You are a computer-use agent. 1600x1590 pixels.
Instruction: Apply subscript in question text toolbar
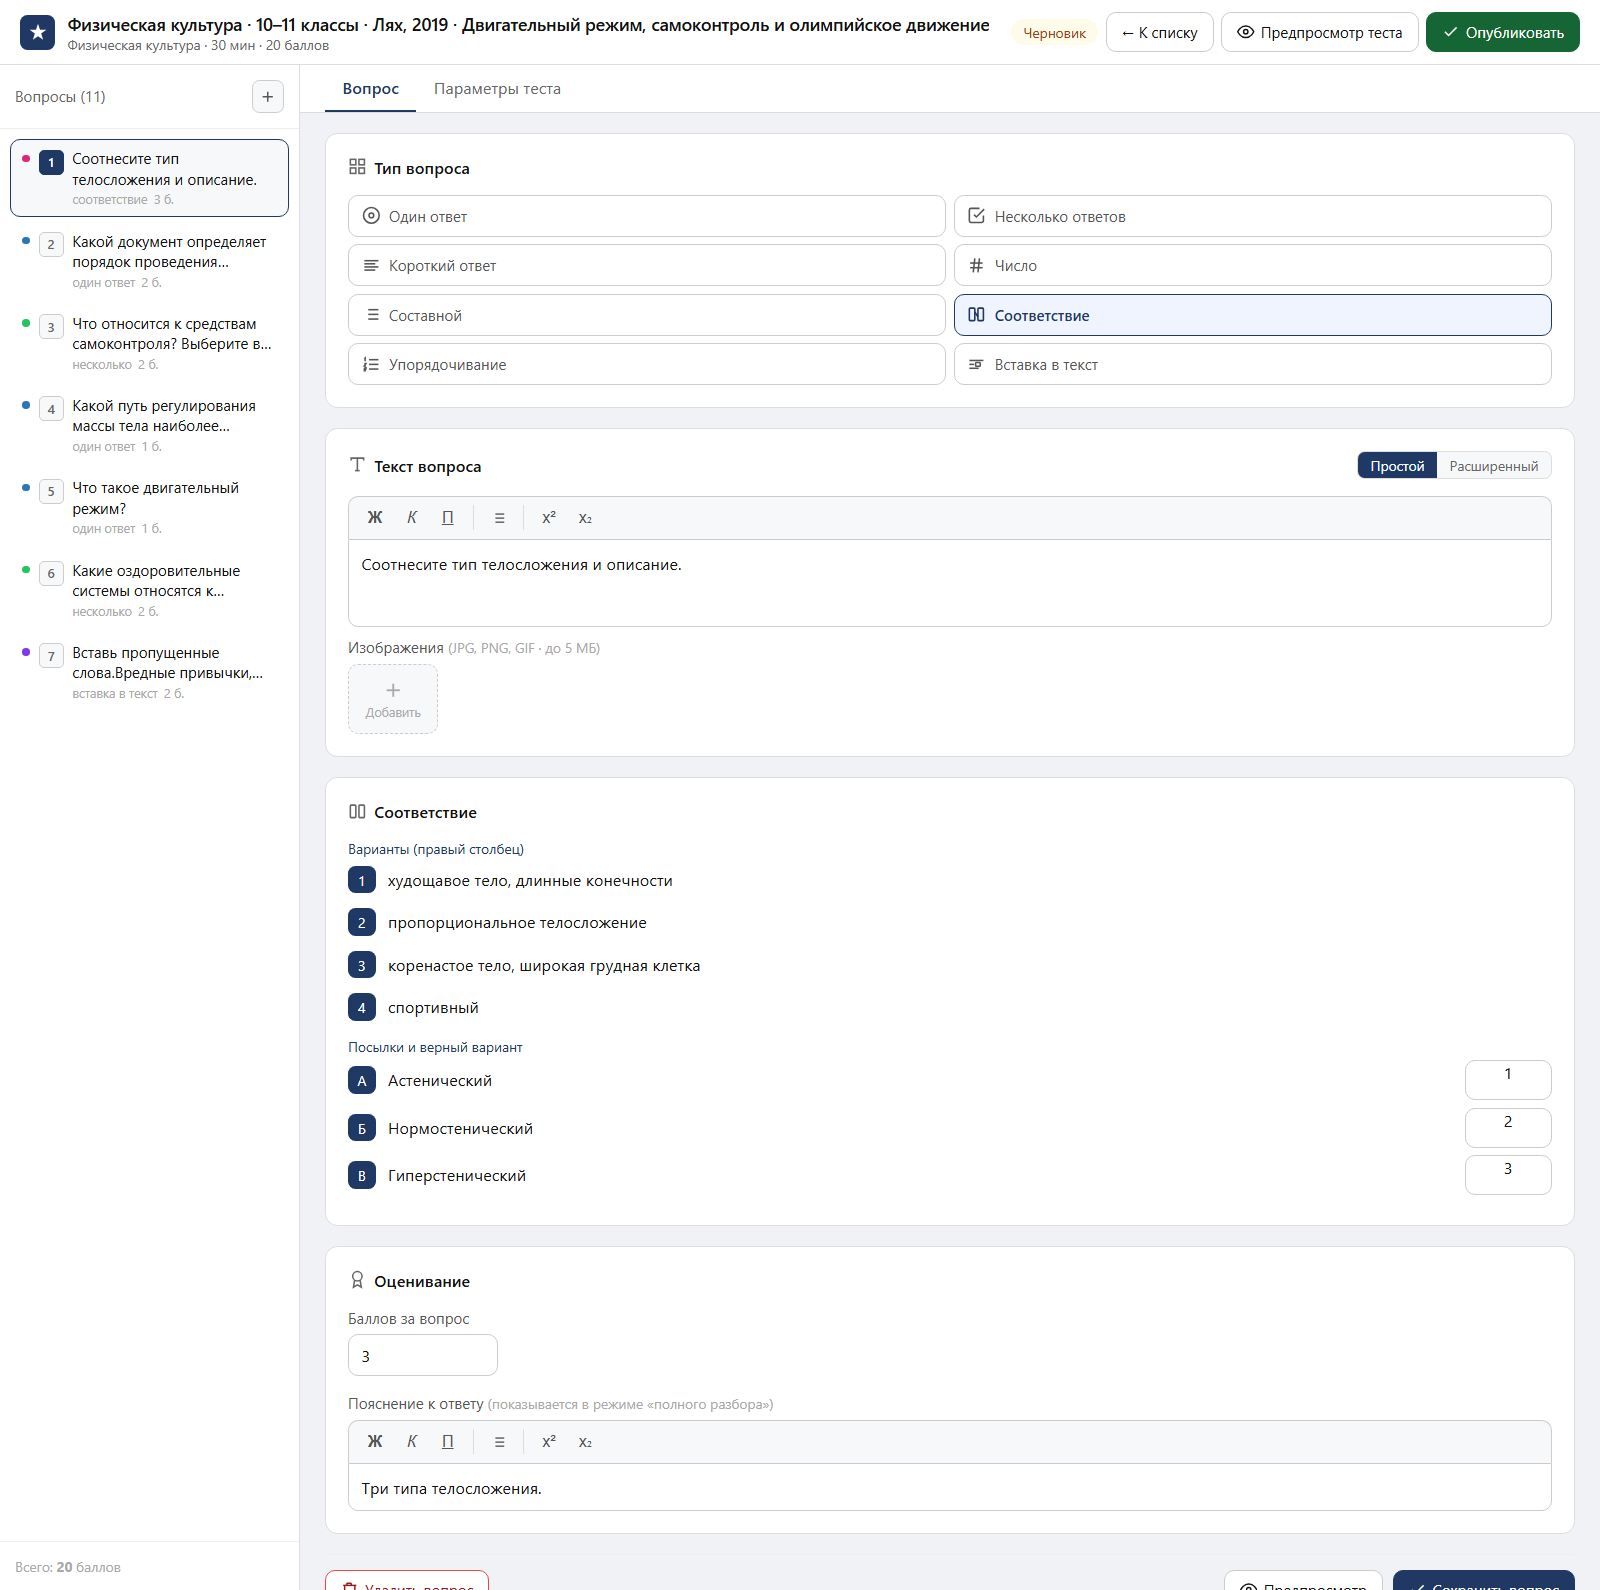585,518
